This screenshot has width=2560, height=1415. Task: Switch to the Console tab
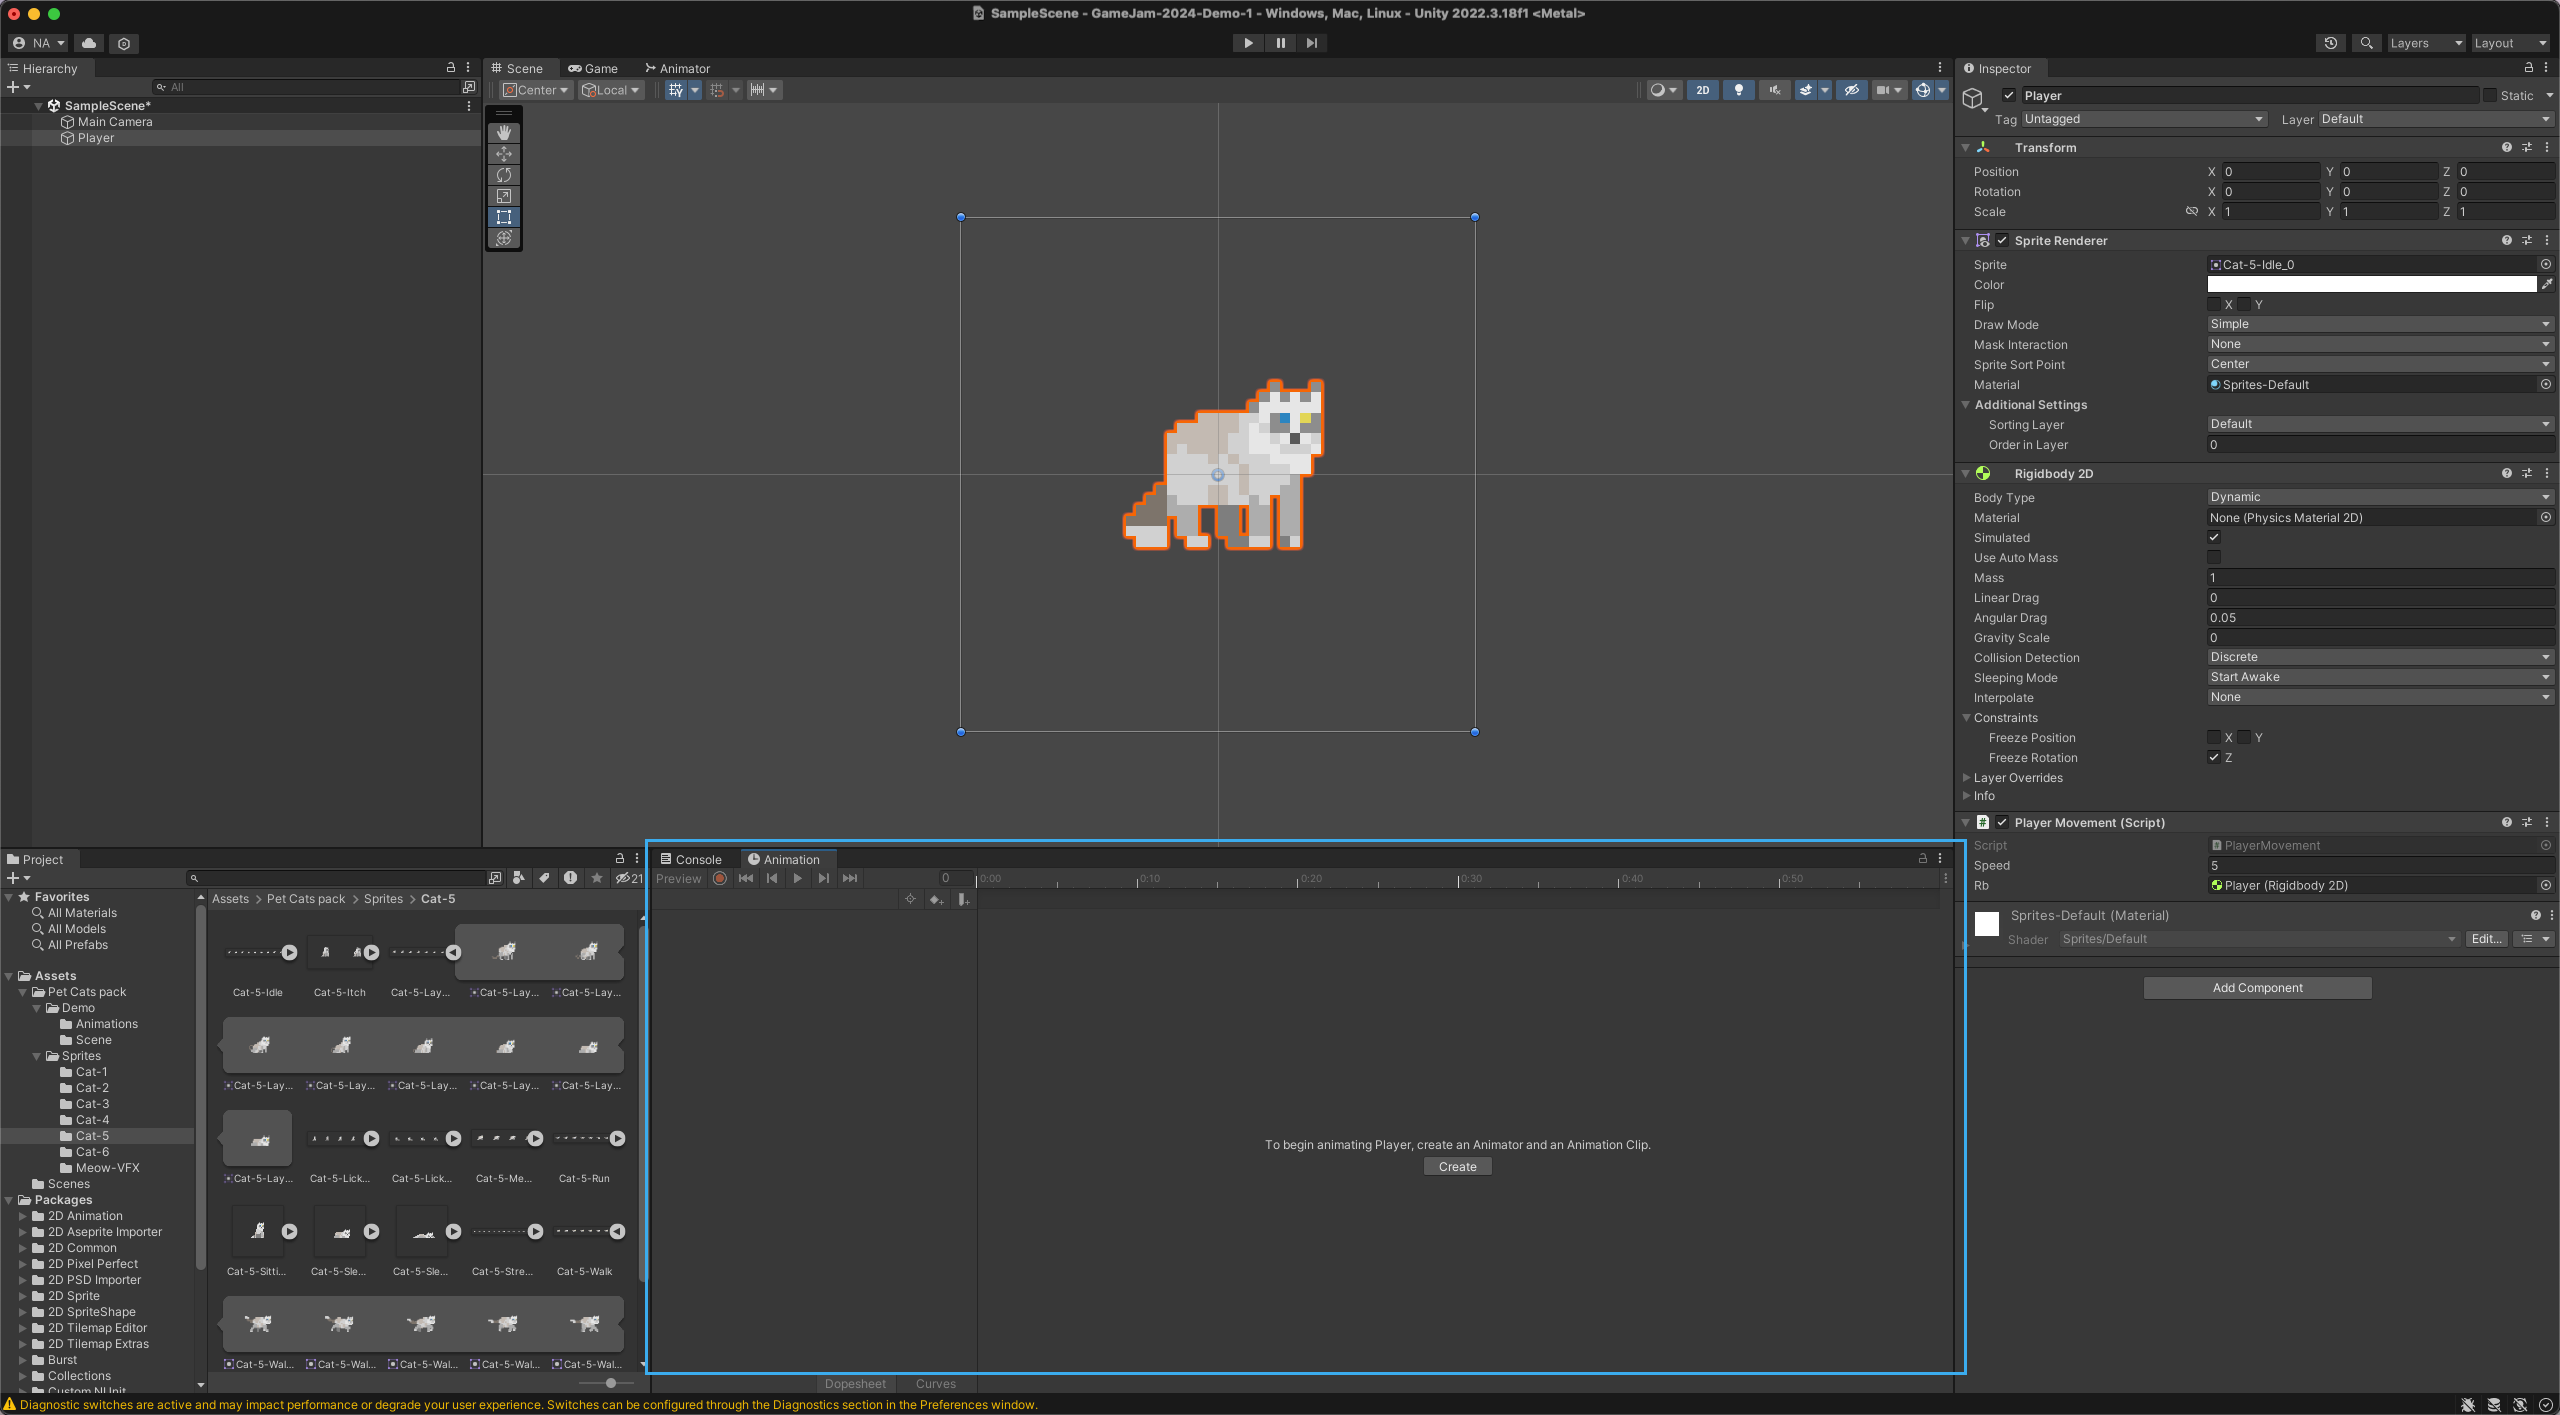[690, 859]
